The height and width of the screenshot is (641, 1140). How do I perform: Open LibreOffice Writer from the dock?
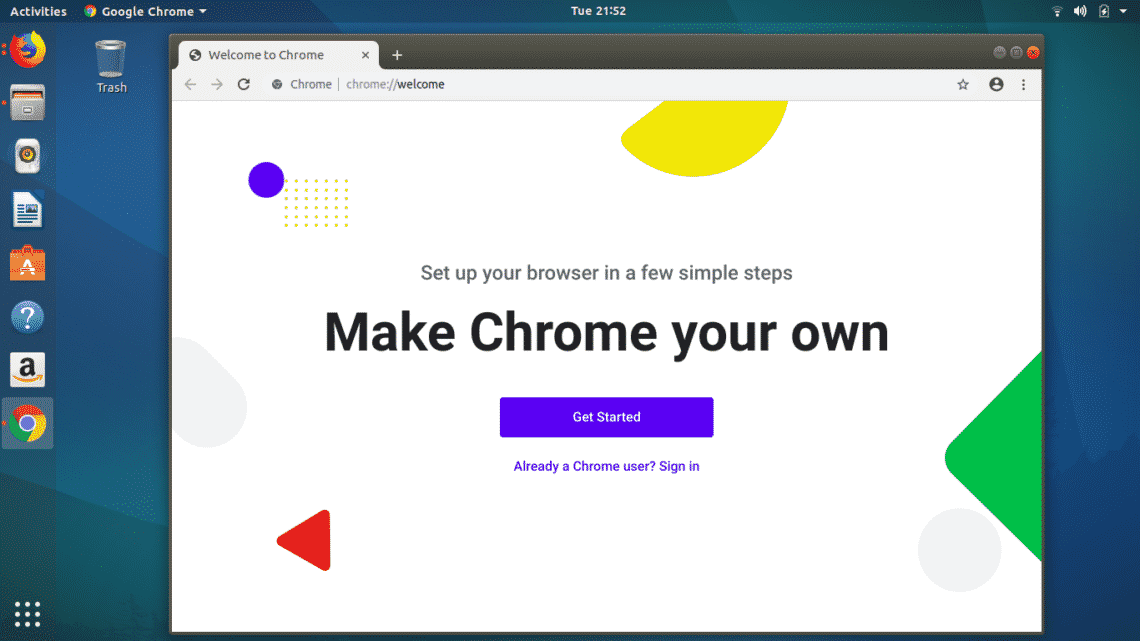[x=28, y=210]
